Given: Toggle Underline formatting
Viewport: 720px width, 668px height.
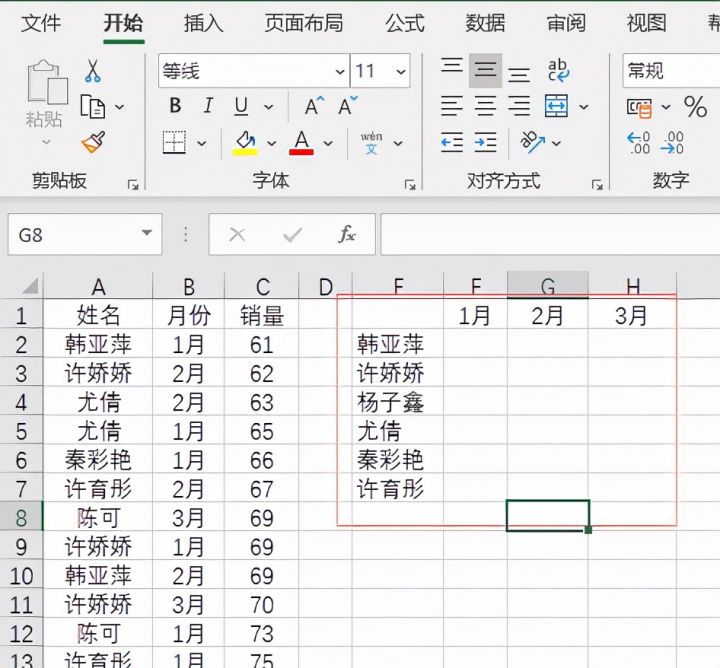Looking at the screenshot, I should pos(241,107).
